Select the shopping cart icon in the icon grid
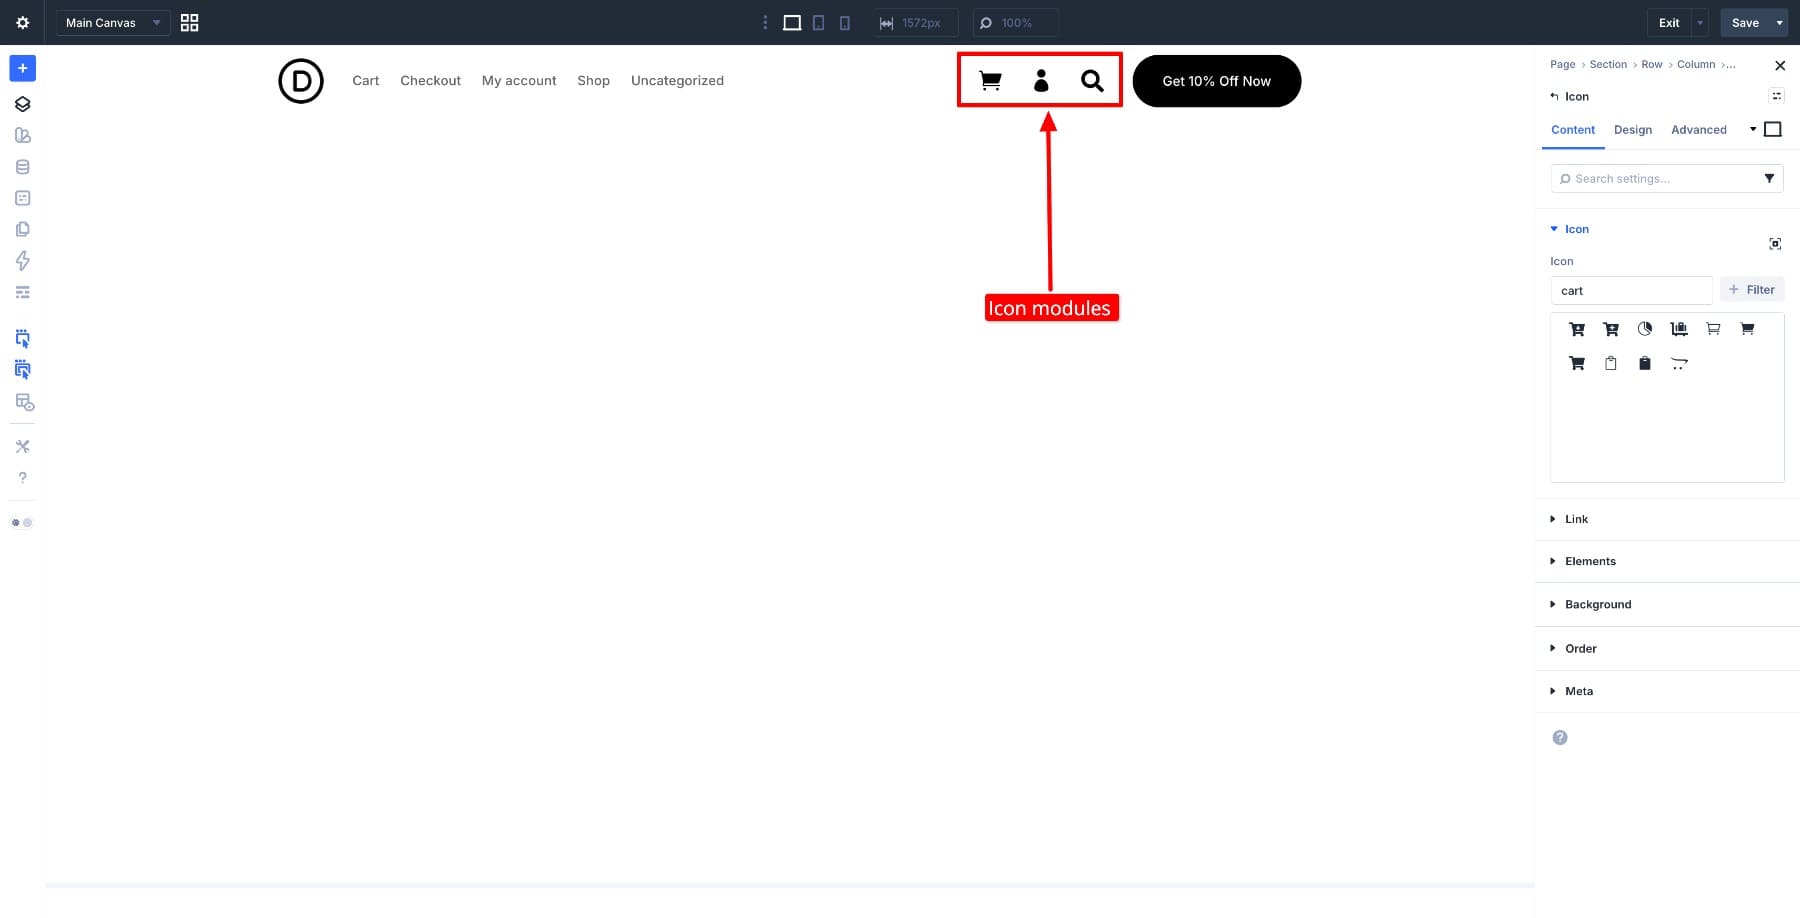 pos(1577,328)
